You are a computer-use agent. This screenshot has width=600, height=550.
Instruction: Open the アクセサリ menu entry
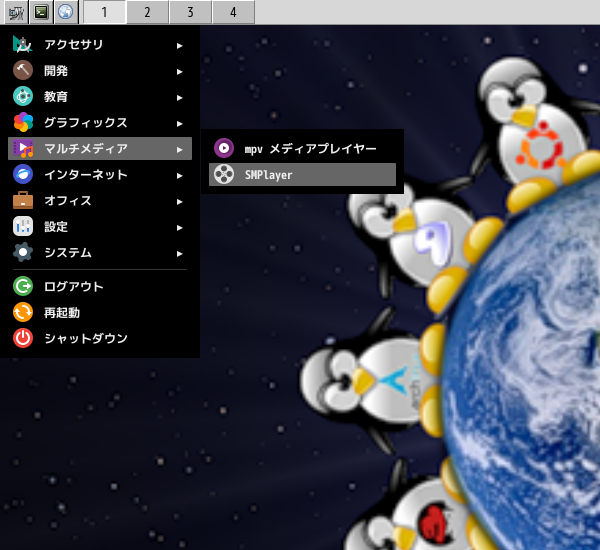(100, 44)
